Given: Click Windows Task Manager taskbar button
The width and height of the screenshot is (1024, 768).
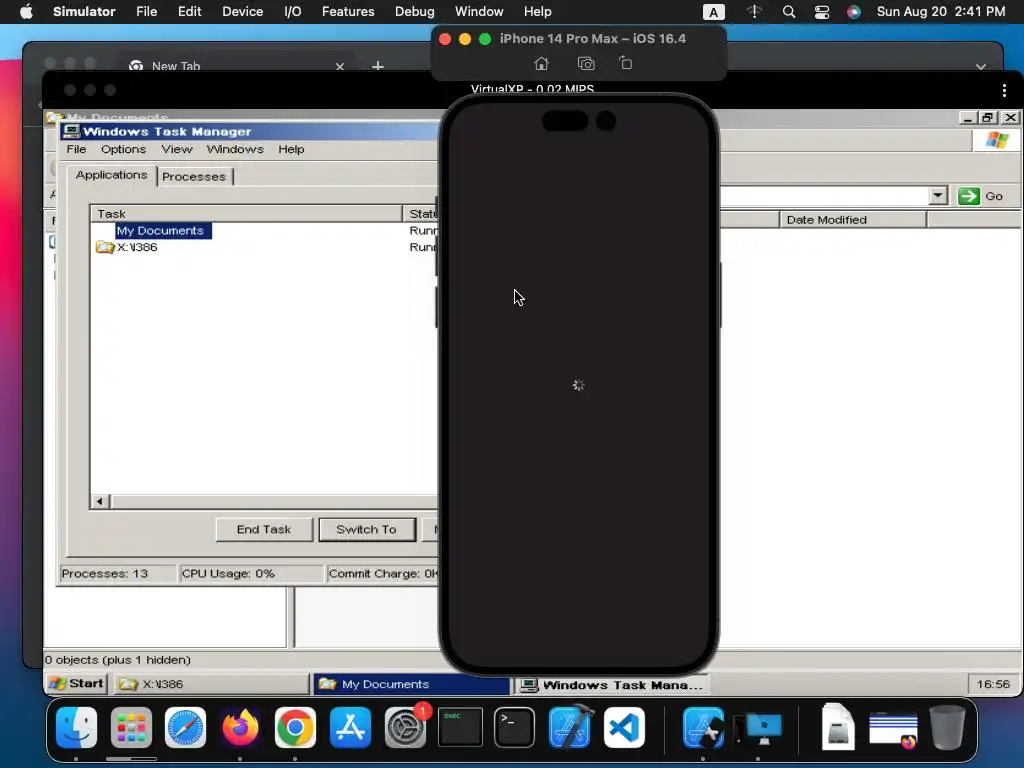Looking at the screenshot, I should [x=613, y=684].
